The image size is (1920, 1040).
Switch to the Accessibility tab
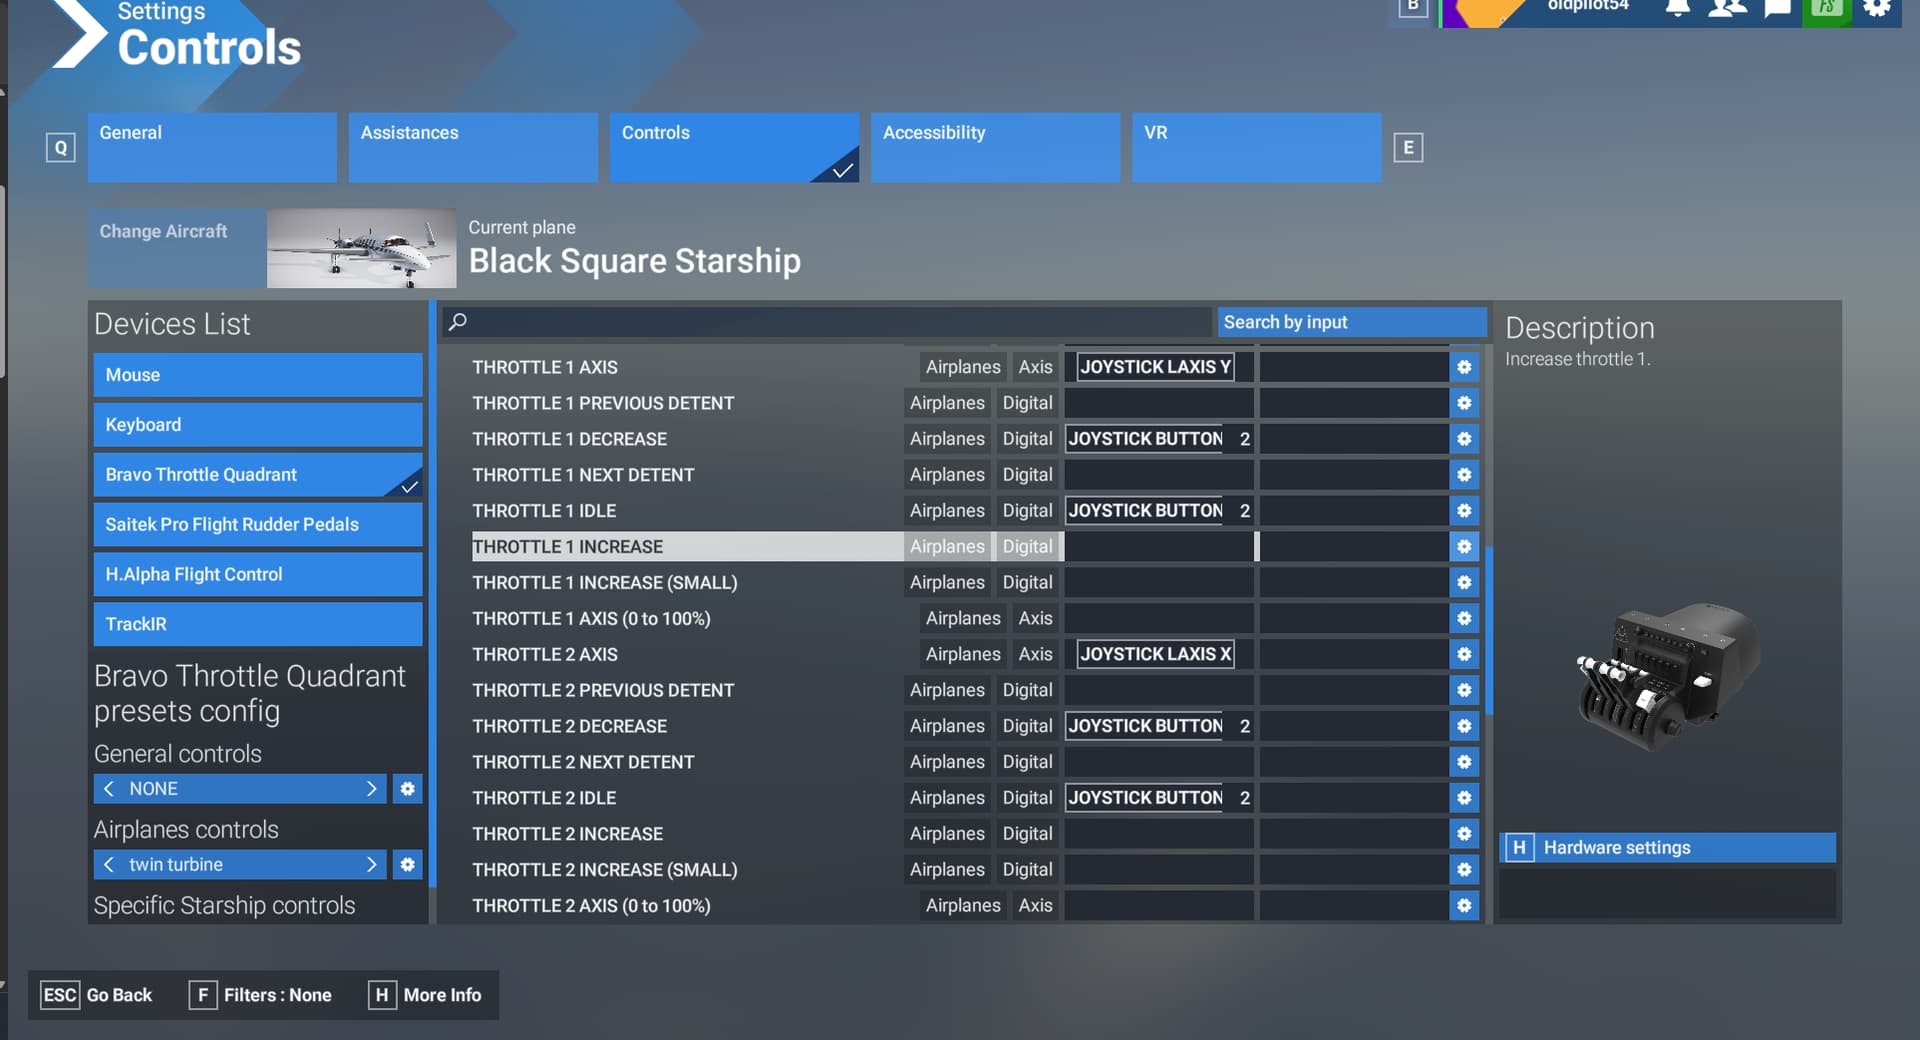[x=995, y=147]
